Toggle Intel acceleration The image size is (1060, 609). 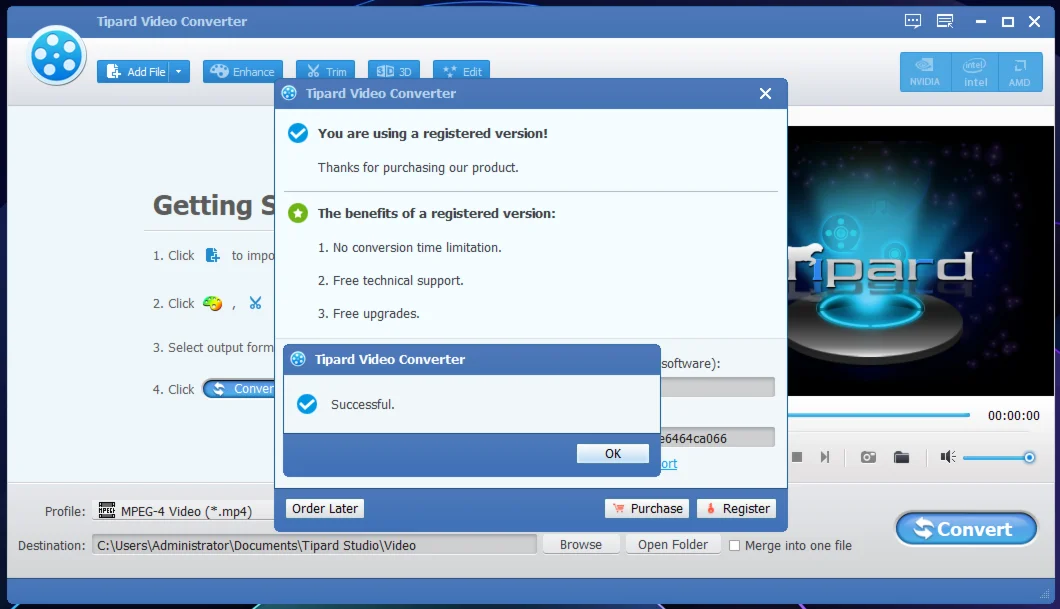(x=975, y=72)
